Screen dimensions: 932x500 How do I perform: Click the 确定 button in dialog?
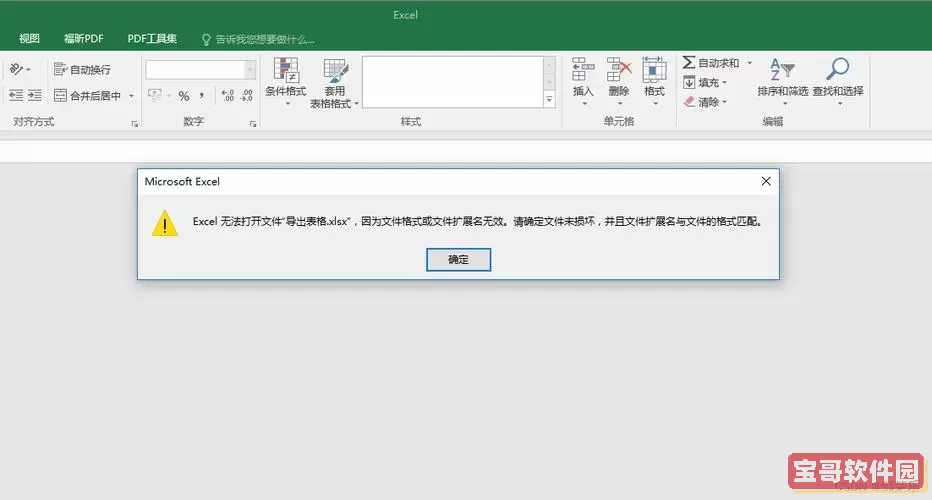point(458,259)
